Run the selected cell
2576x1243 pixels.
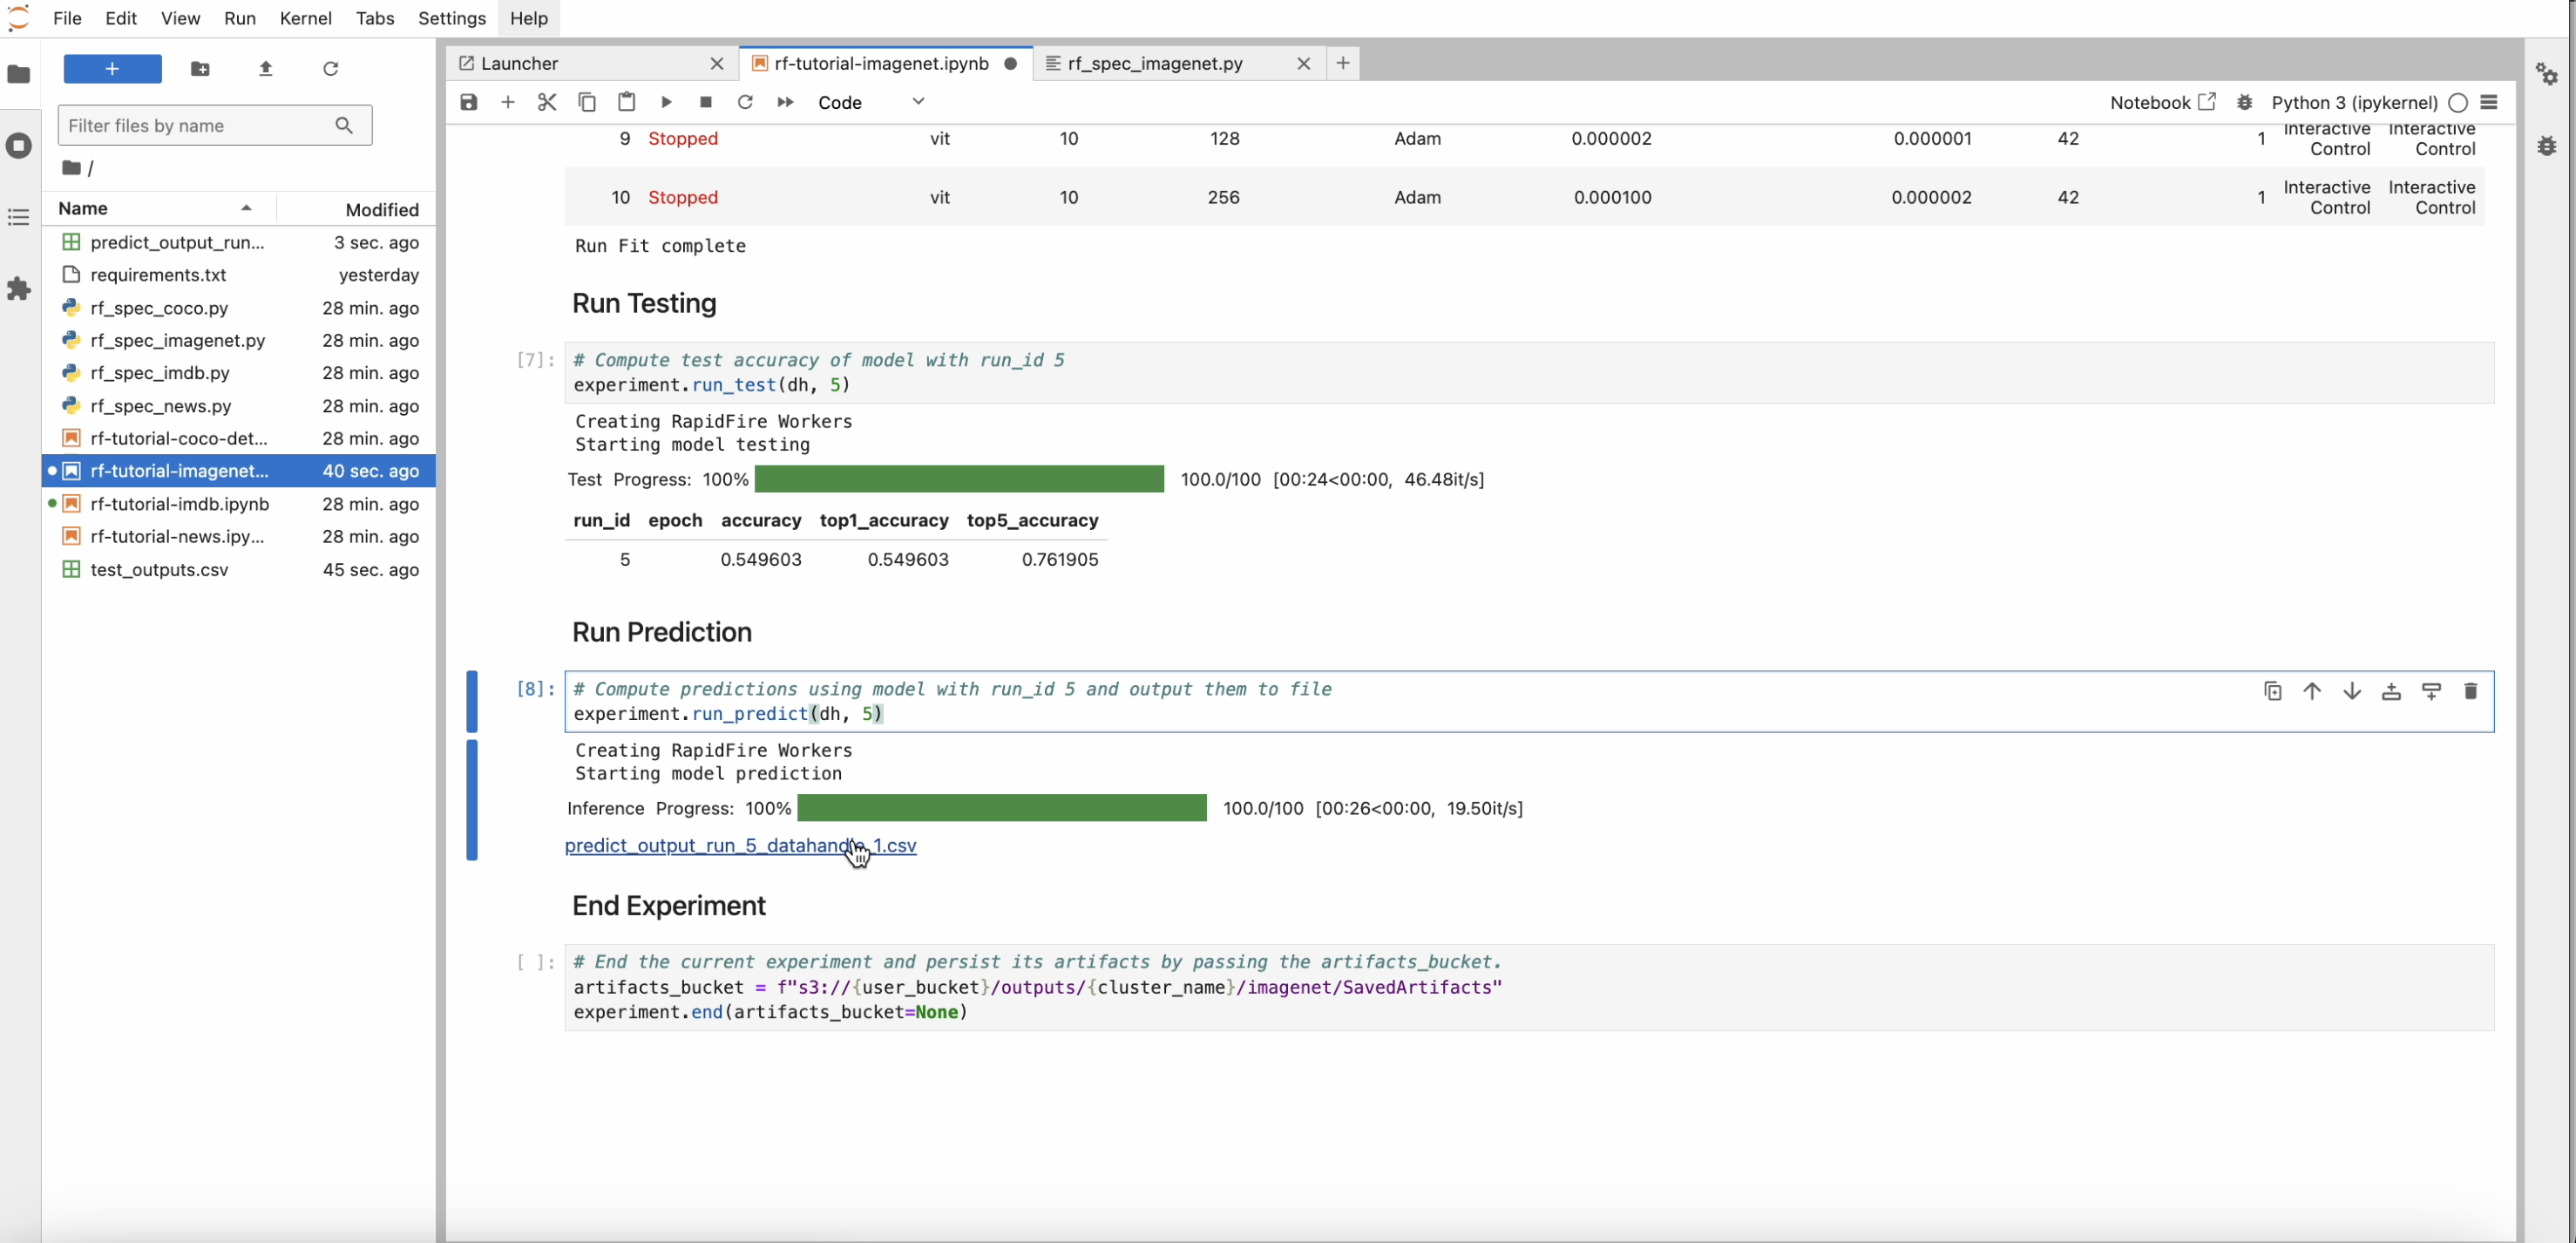[666, 102]
